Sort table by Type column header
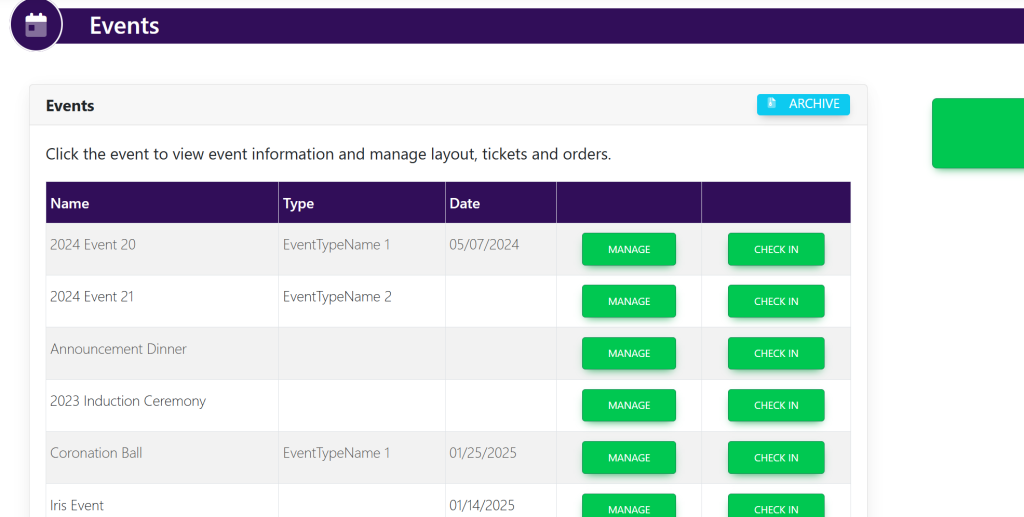 [x=298, y=203]
